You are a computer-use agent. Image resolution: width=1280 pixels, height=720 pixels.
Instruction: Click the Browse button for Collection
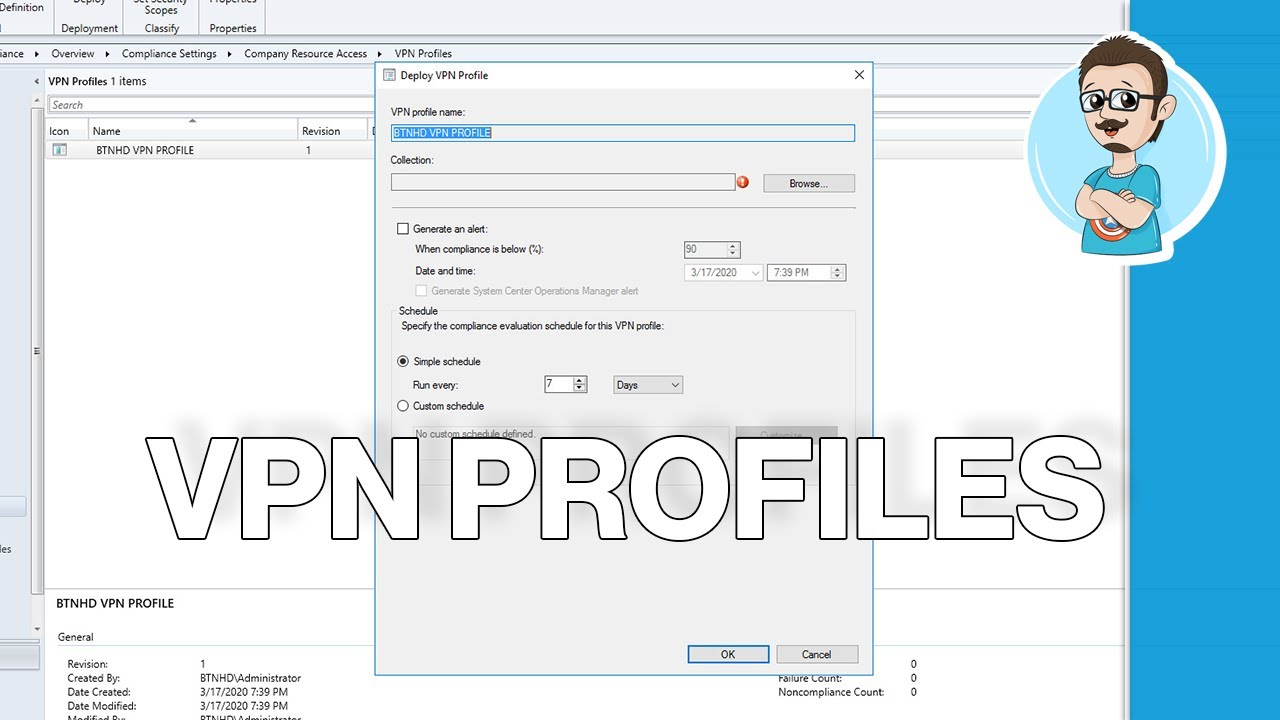click(809, 183)
